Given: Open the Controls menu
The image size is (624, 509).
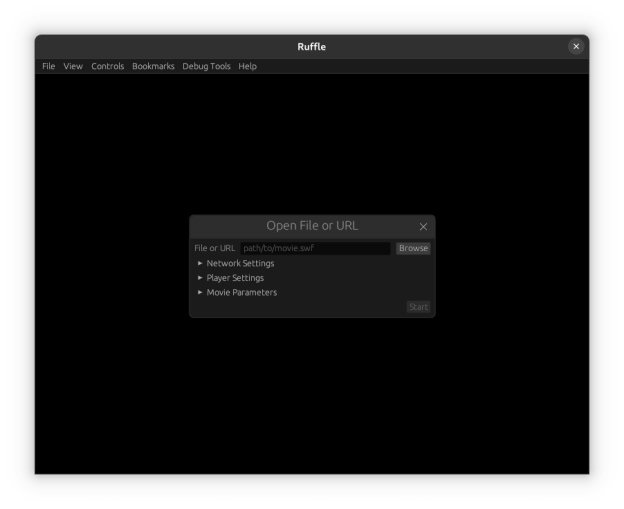Looking at the screenshot, I should click(x=108, y=66).
